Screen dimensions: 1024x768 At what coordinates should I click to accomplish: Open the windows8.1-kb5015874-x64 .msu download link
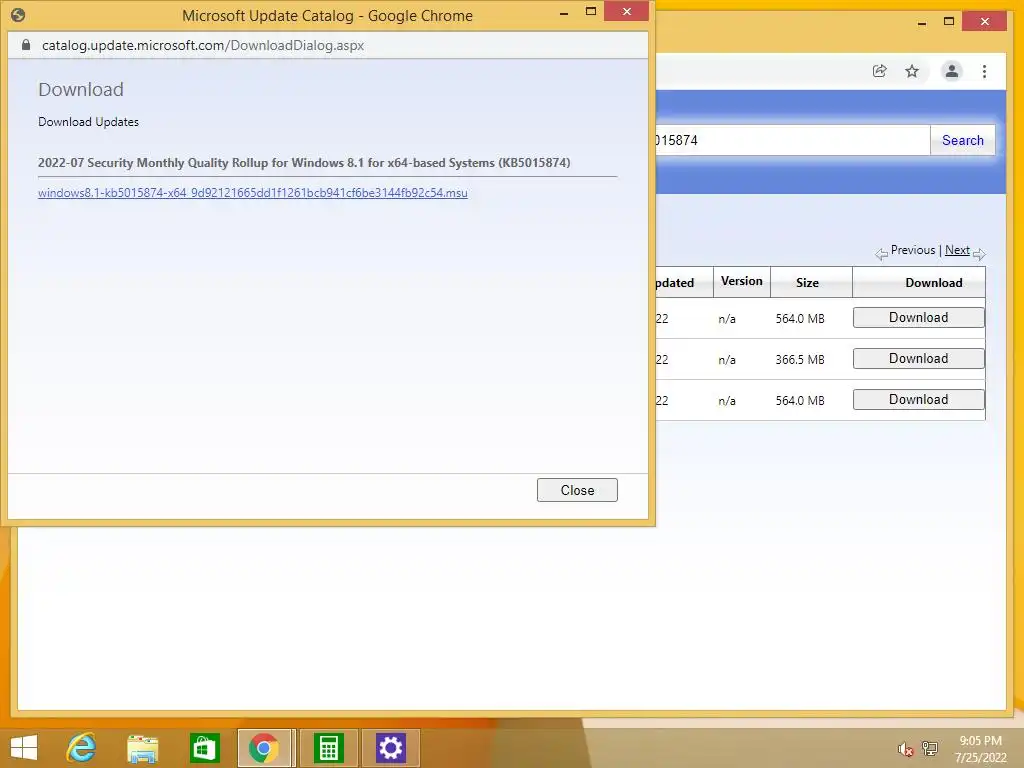(253, 193)
